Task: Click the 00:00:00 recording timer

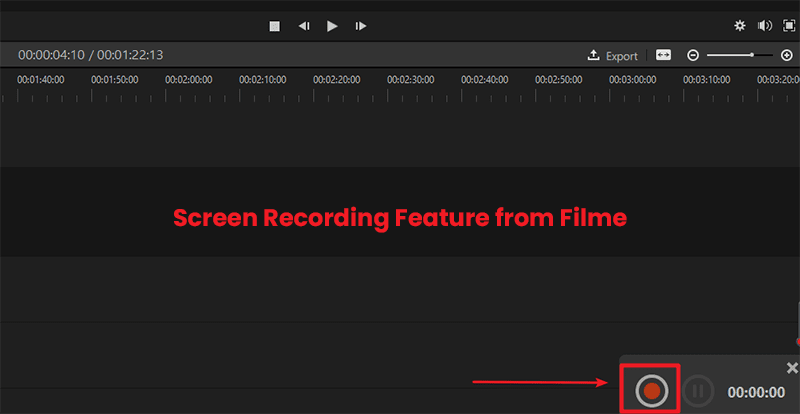Action: point(756,392)
